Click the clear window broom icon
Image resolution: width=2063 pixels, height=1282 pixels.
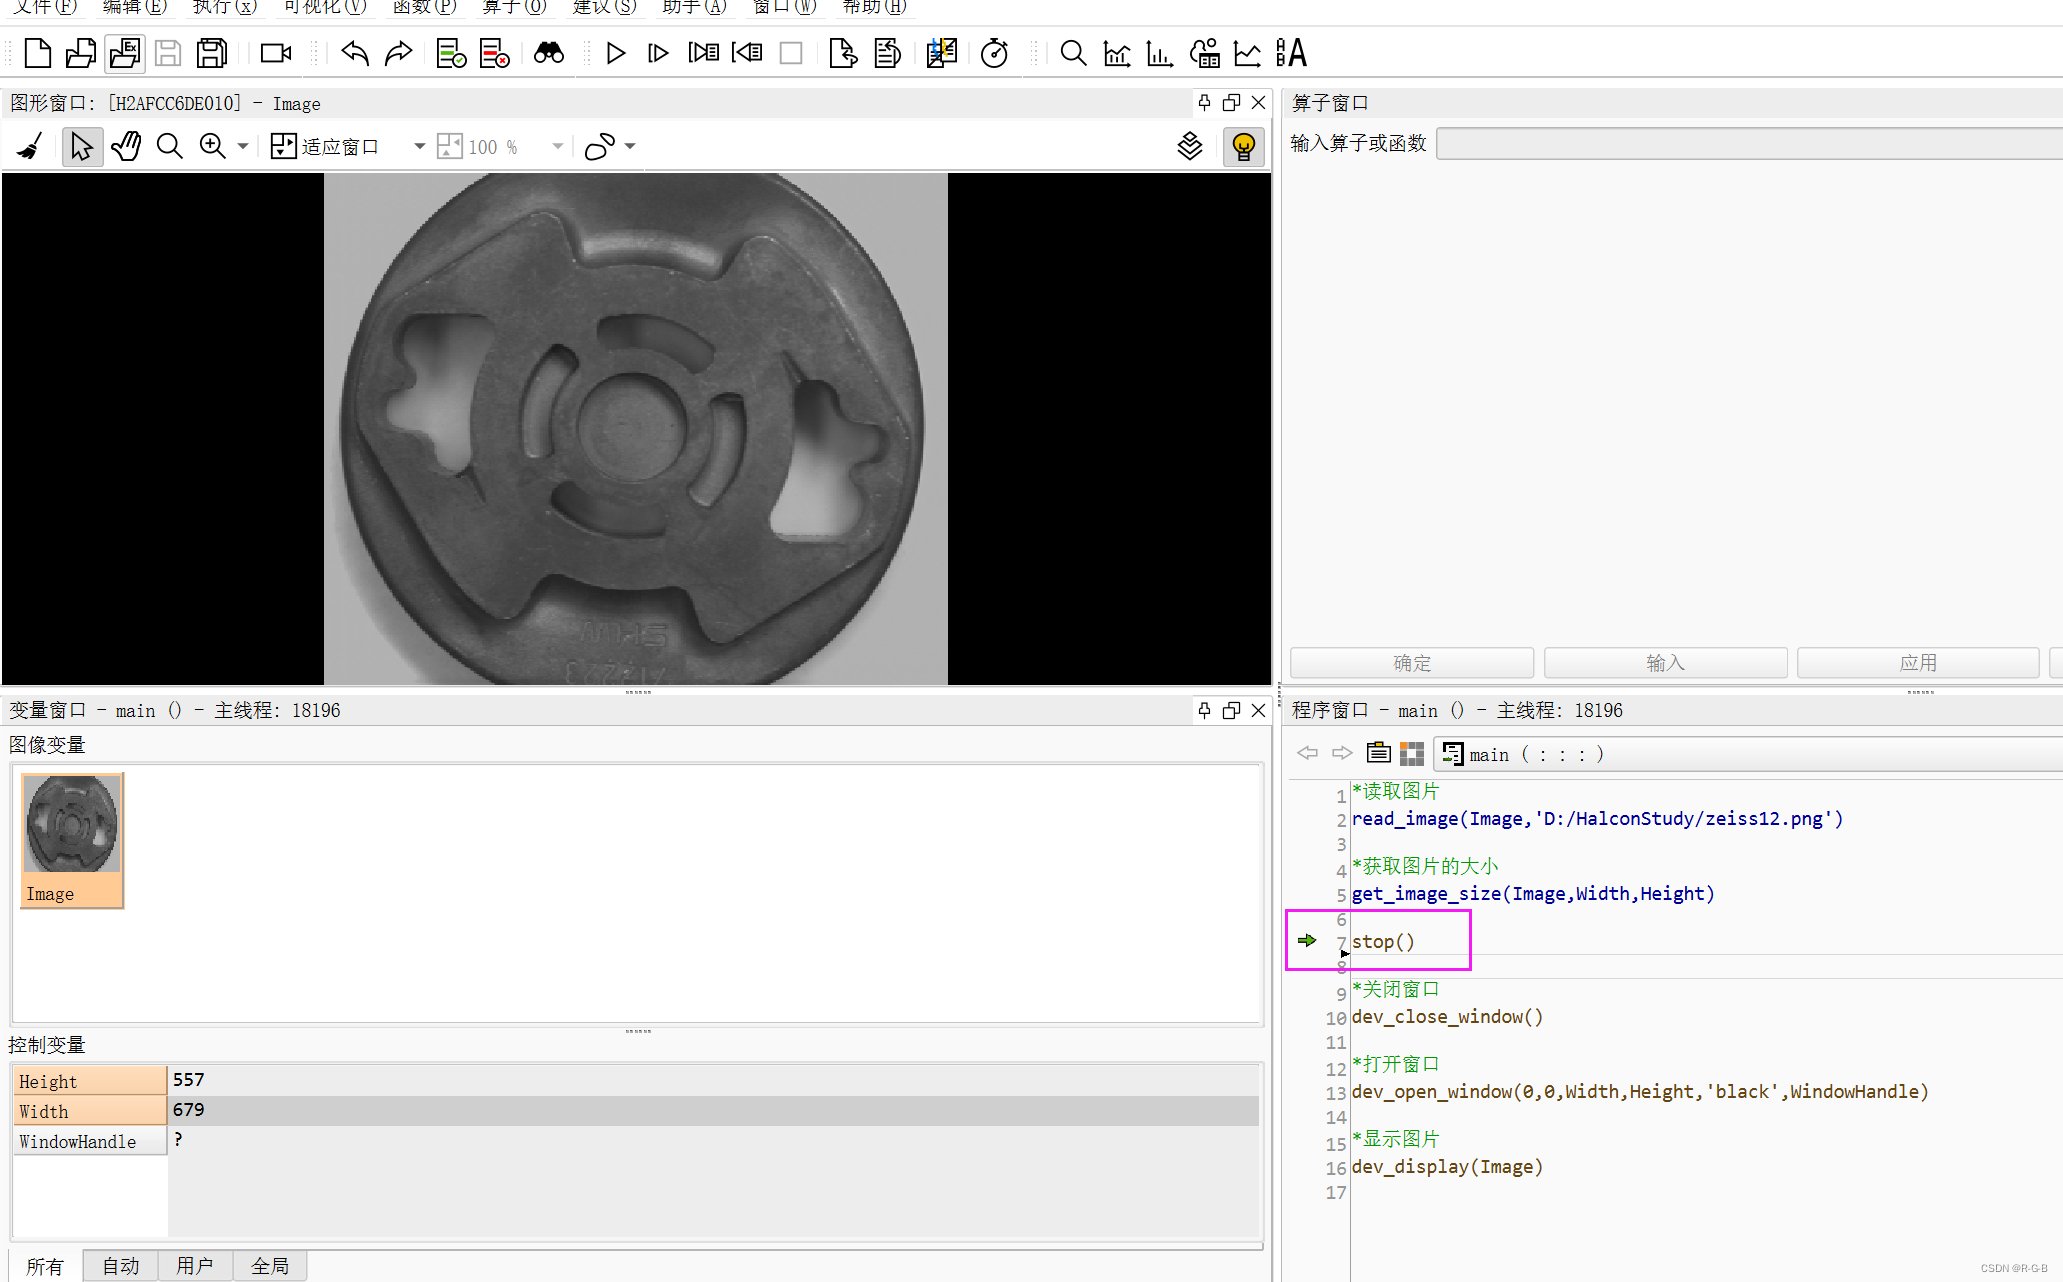click(30, 147)
